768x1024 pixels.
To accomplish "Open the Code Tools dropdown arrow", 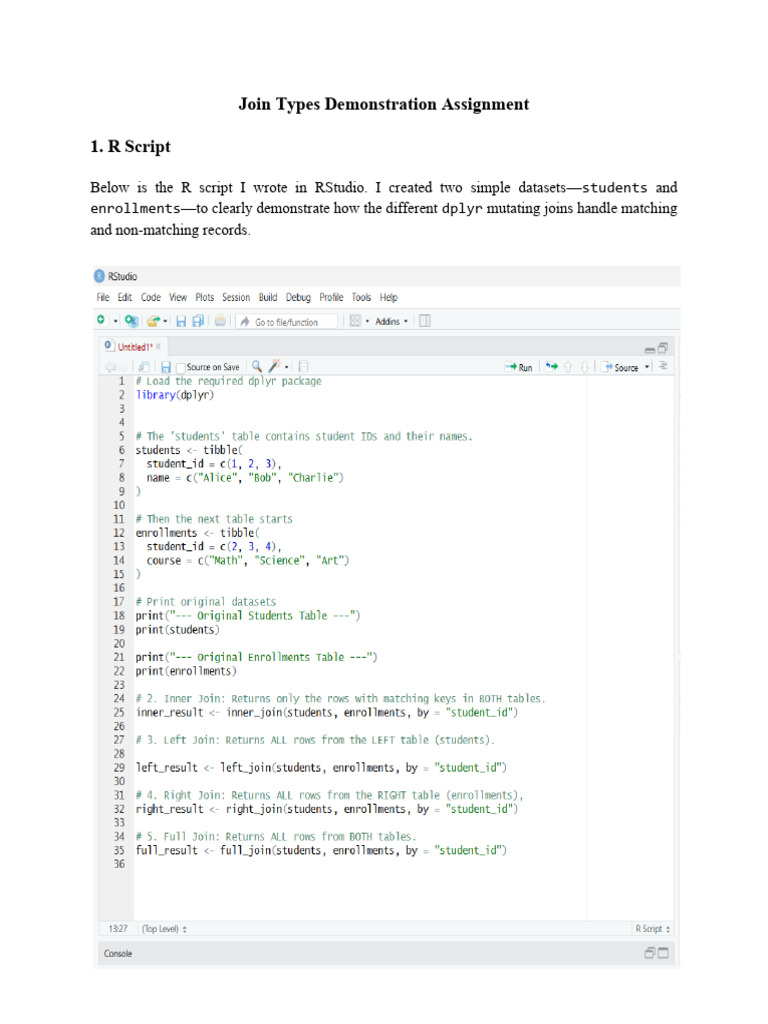I will [287, 368].
